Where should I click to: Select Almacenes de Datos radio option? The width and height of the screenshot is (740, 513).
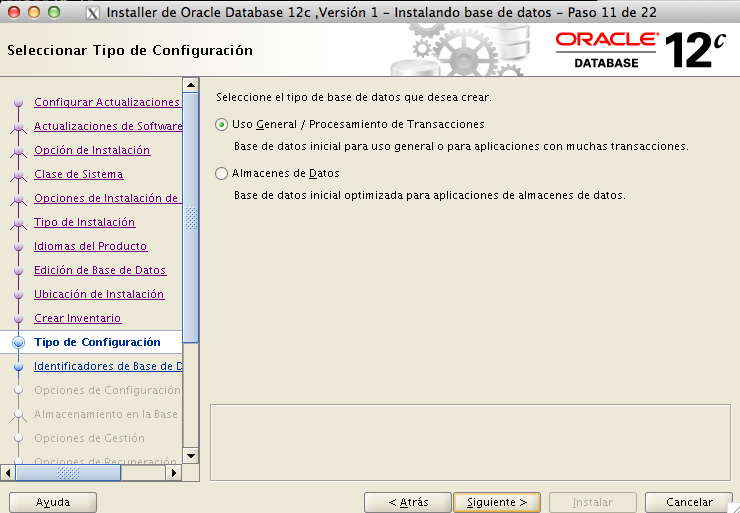click(221, 174)
